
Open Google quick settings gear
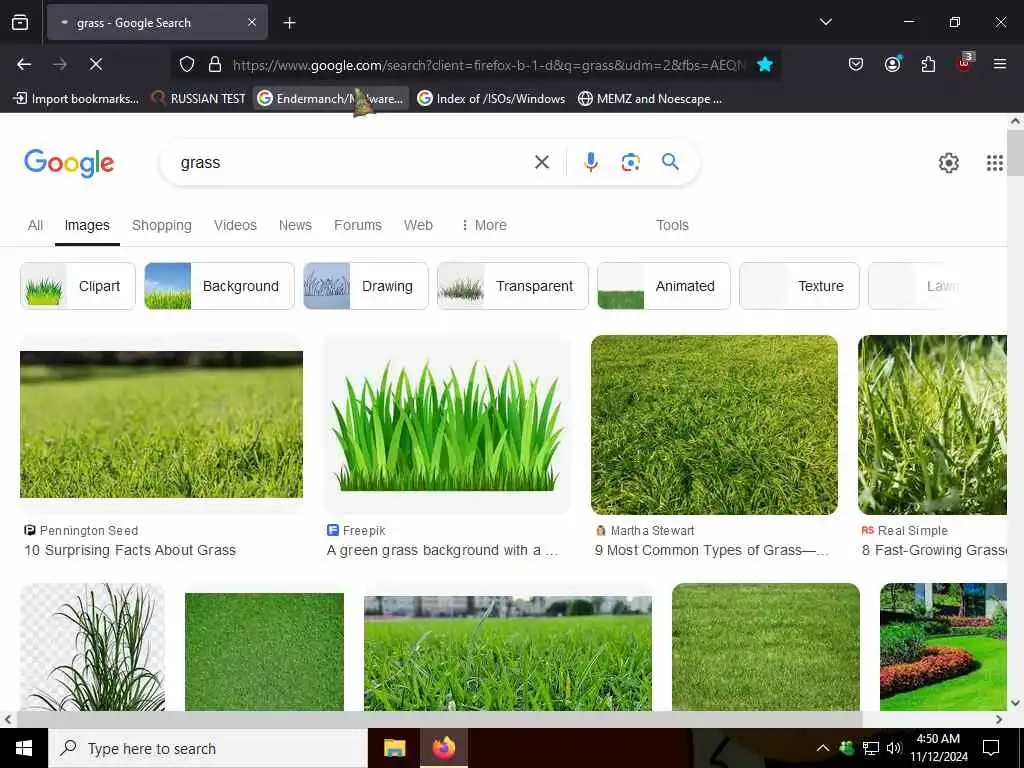point(948,163)
